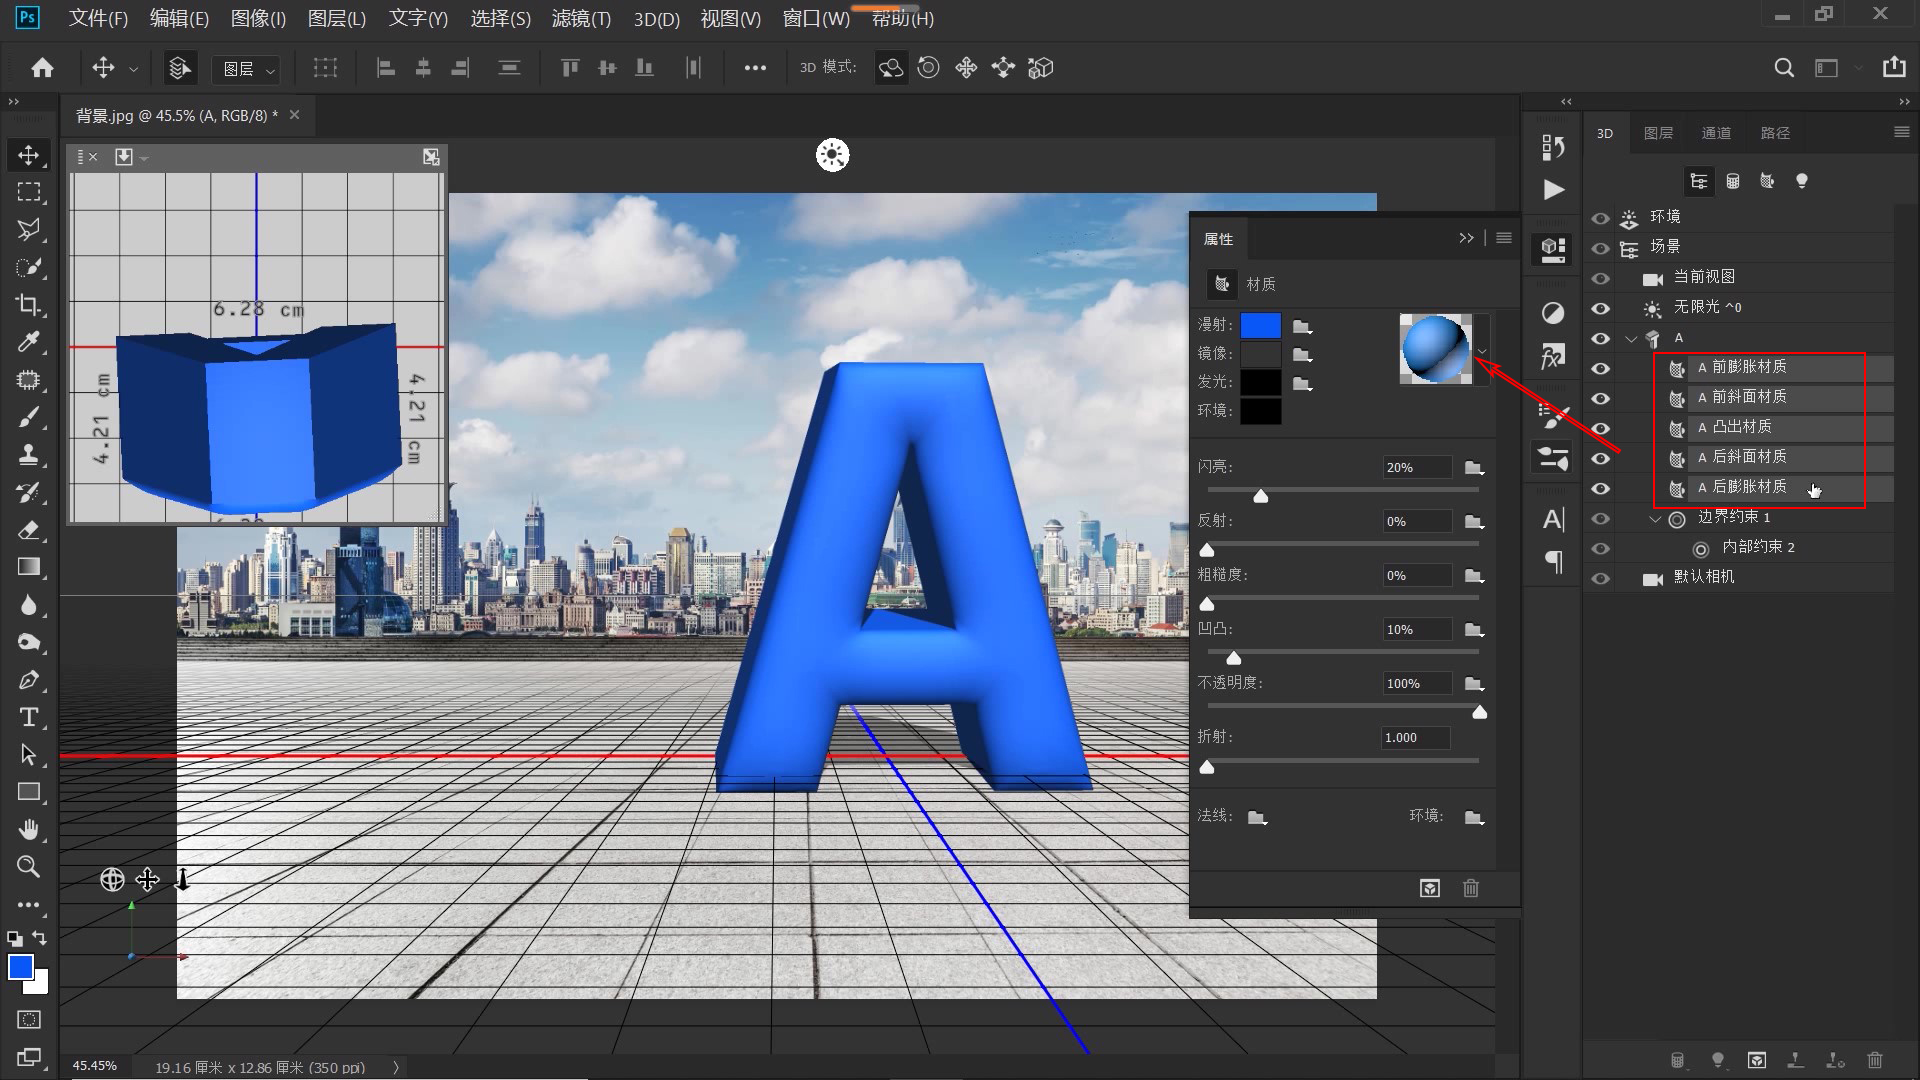This screenshot has width=1920, height=1080.
Task: Toggle visibility of 边界约束 1
Action: coord(1601,518)
